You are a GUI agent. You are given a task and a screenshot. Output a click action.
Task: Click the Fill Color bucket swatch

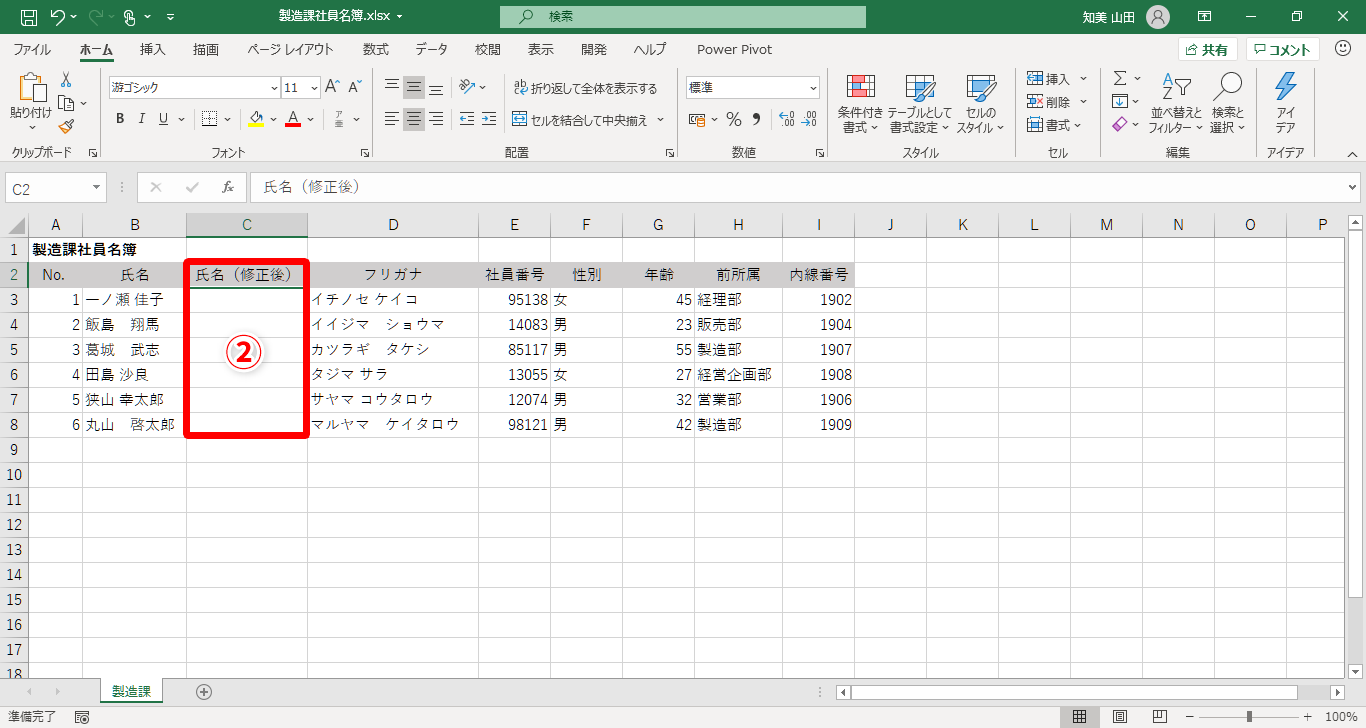tap(256, 119)
